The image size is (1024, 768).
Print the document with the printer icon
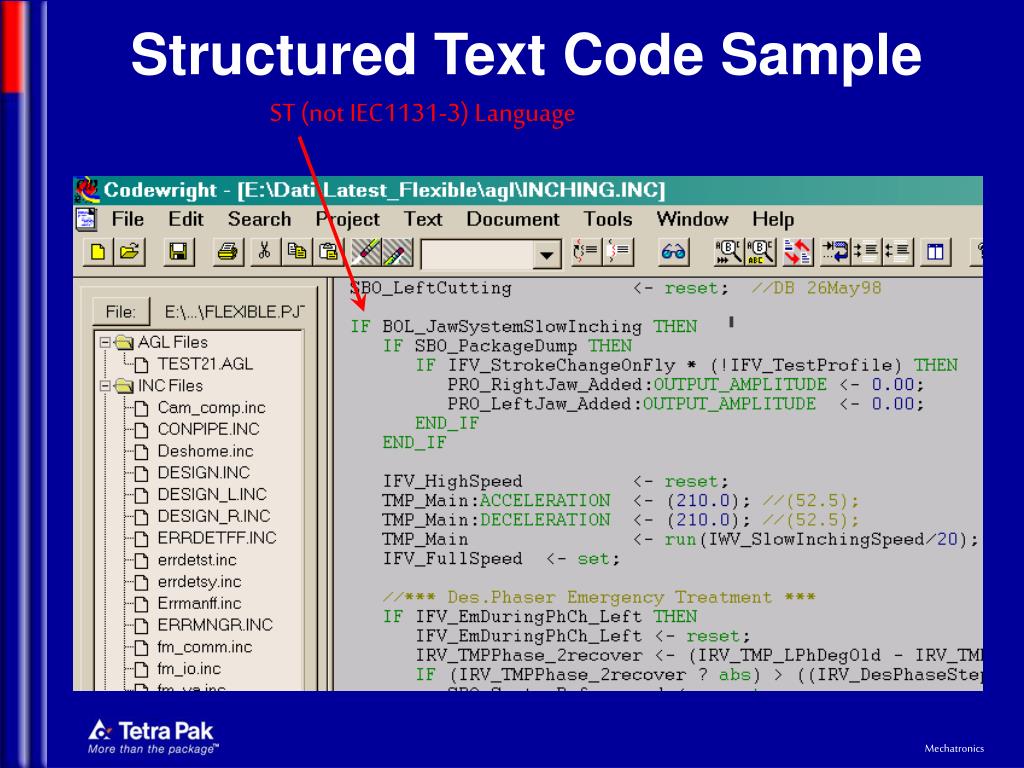pos(227,253)
